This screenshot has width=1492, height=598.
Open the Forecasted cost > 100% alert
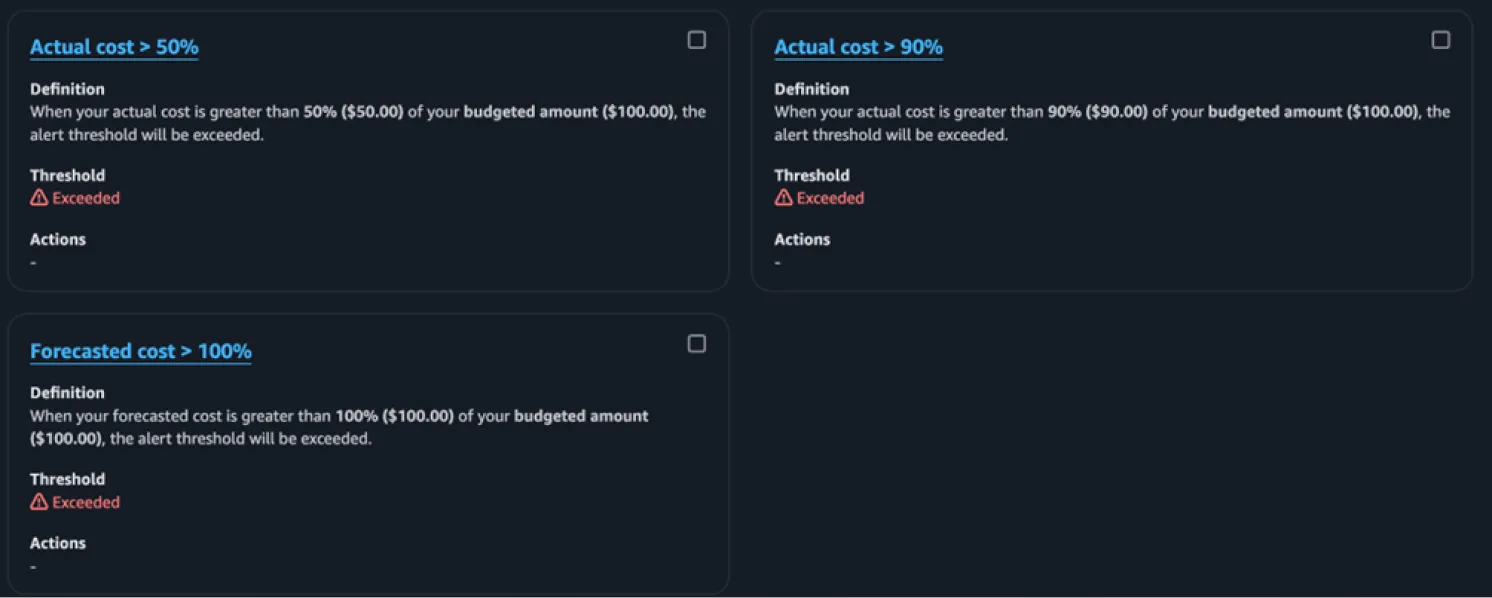click(x=140, y=351)
